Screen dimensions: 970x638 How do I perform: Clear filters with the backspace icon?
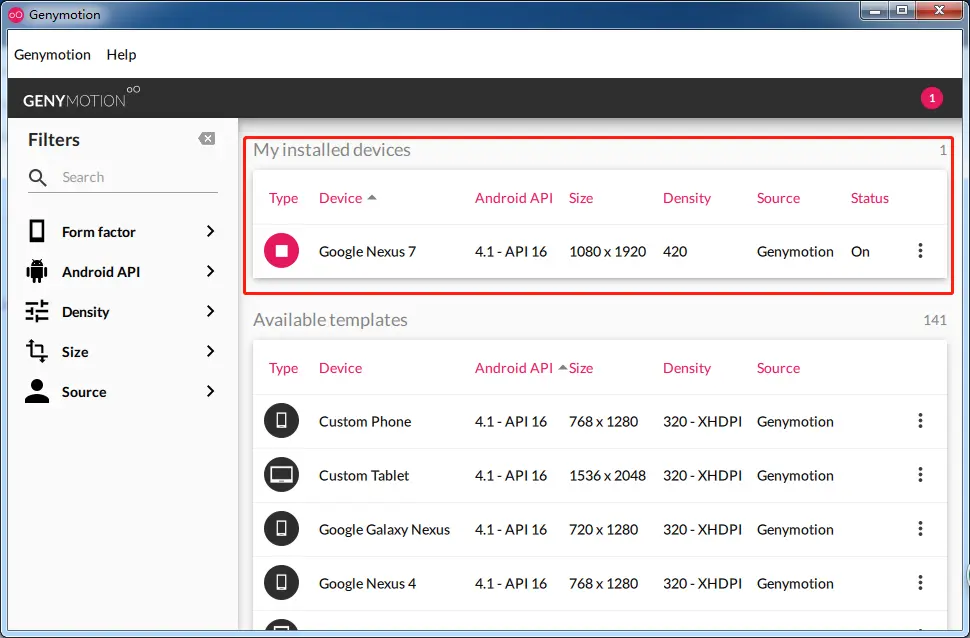pos(207,139)
